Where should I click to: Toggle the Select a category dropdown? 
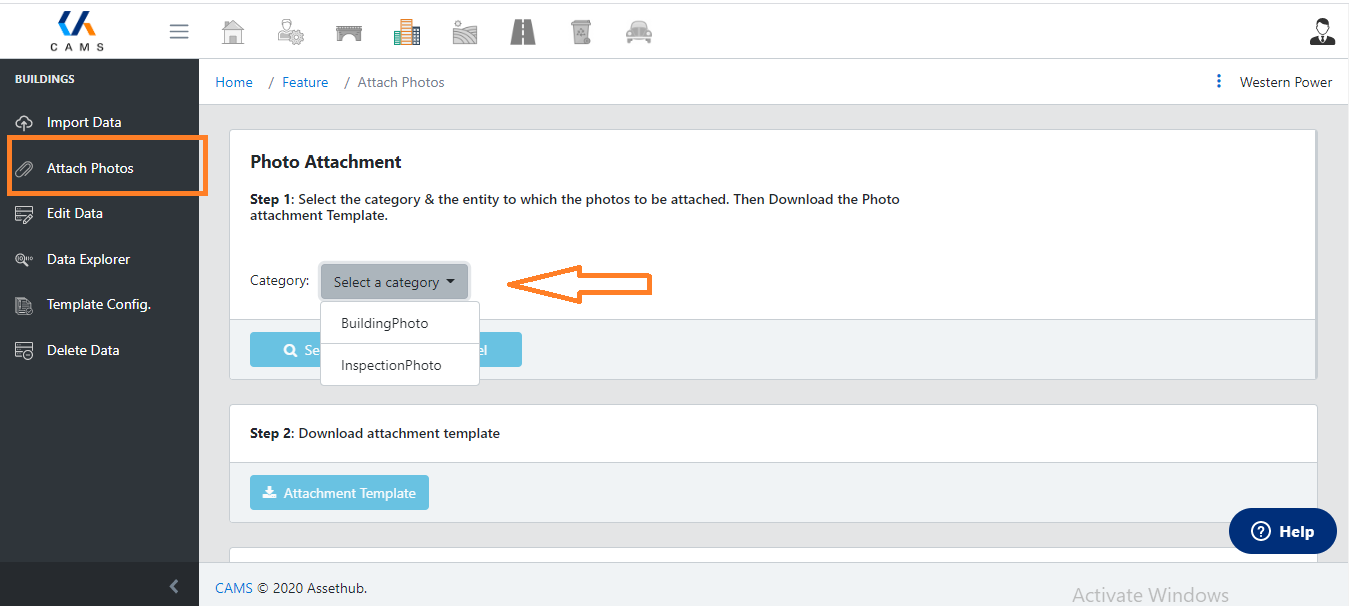click(x=394, y=282)
